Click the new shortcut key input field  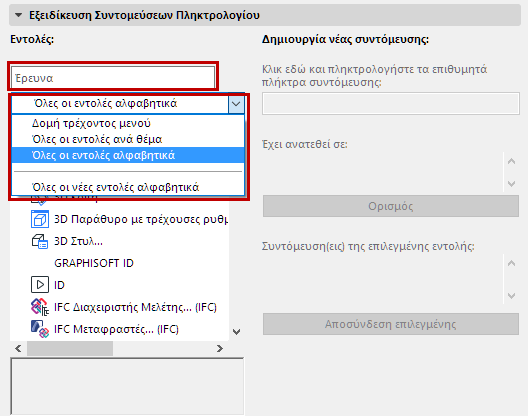[391, 104]
